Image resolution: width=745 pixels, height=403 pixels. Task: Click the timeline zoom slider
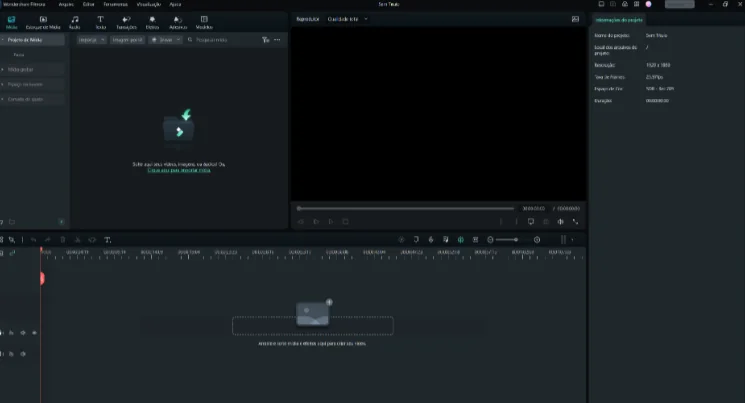click(x=506, y=240)
